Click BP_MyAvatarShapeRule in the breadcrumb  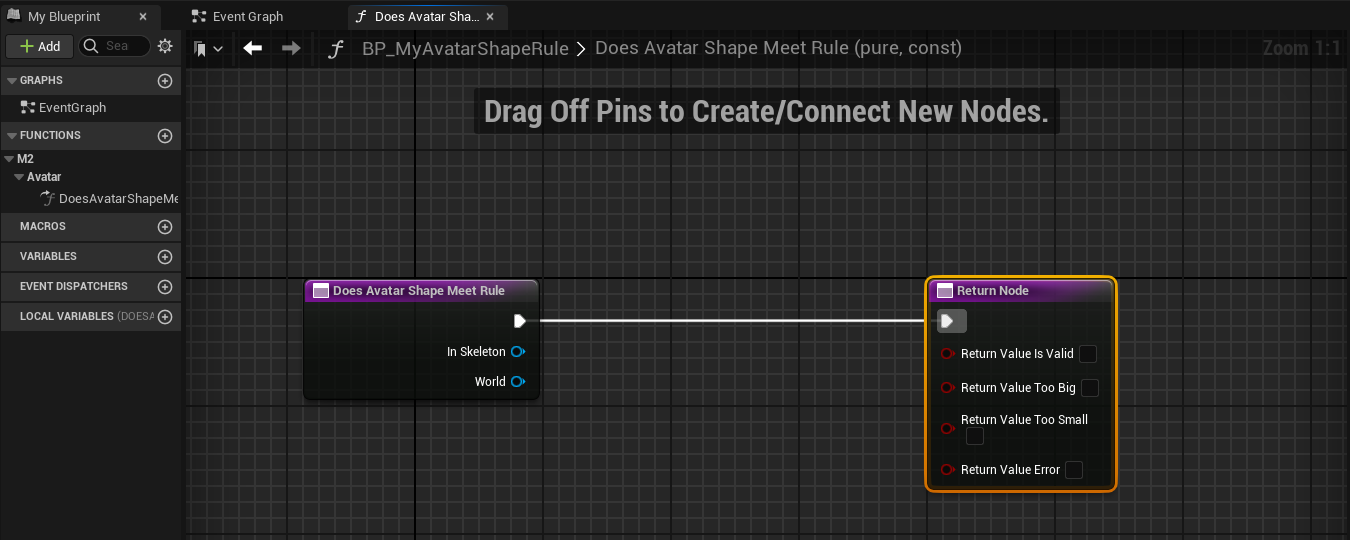[465, 48]
